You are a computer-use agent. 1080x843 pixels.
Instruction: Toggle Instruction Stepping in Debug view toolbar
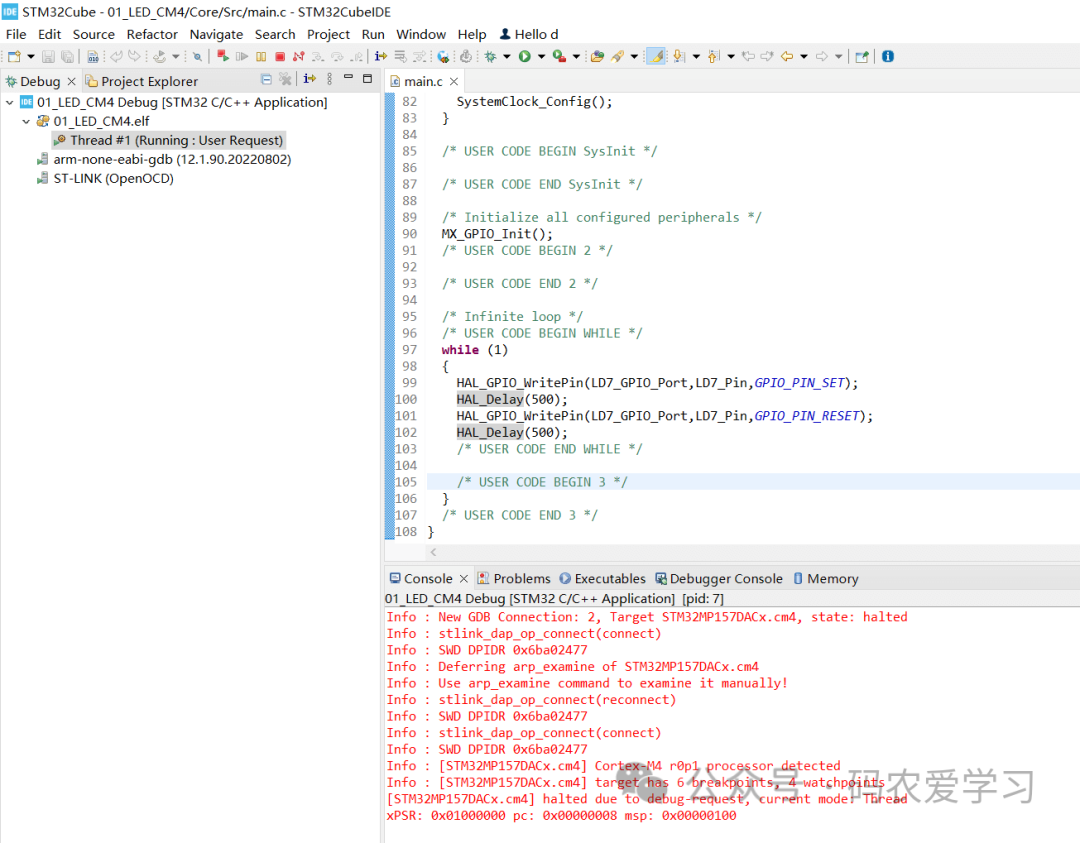(310, 79)
